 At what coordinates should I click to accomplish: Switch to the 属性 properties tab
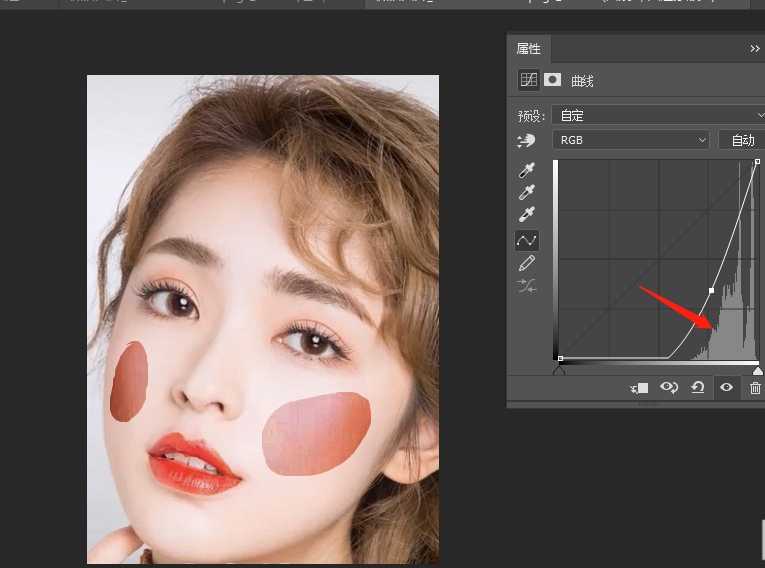[x=528, y=48]
